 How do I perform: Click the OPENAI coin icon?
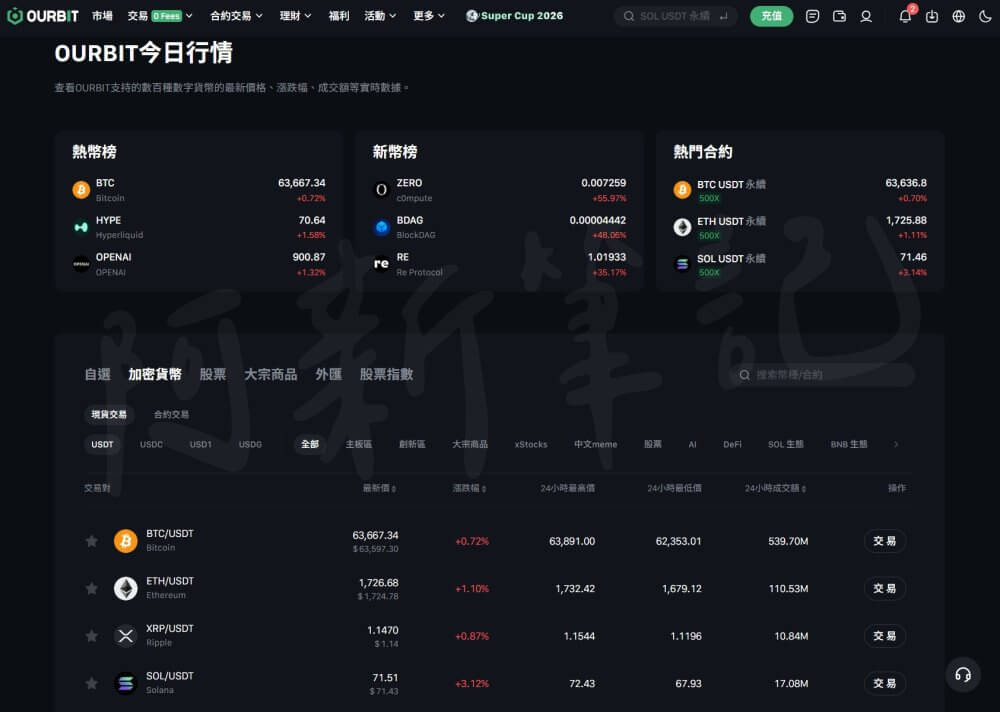(x=81, y=264)
